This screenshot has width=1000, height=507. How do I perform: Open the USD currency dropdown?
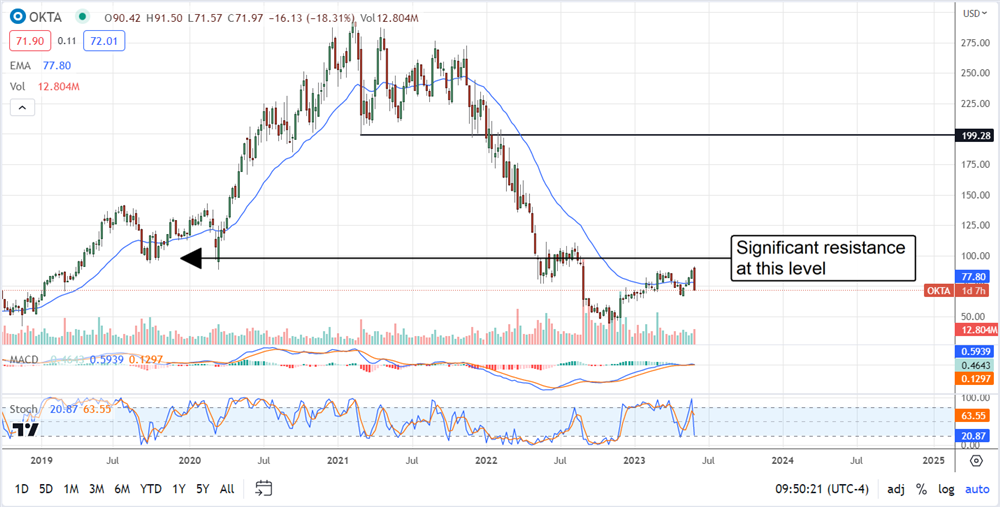tap(976, 13)
